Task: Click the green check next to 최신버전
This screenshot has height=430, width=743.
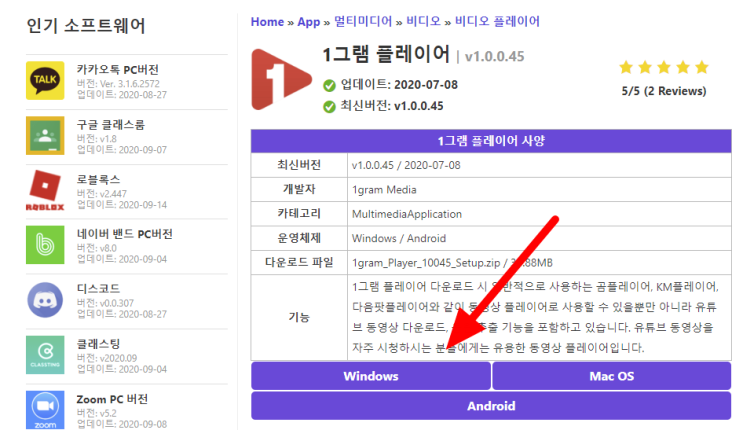Action: [x=329, y=107]
